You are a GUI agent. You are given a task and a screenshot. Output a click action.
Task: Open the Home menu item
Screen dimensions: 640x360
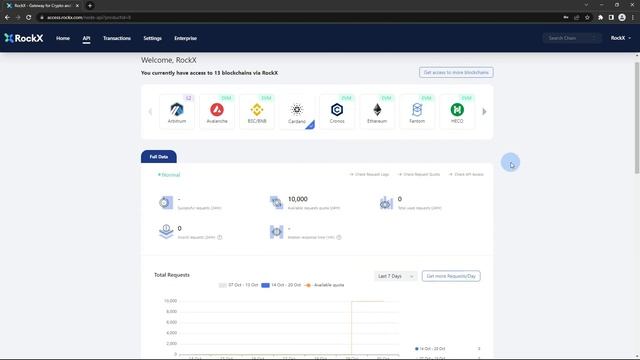(x=63, y=38)
